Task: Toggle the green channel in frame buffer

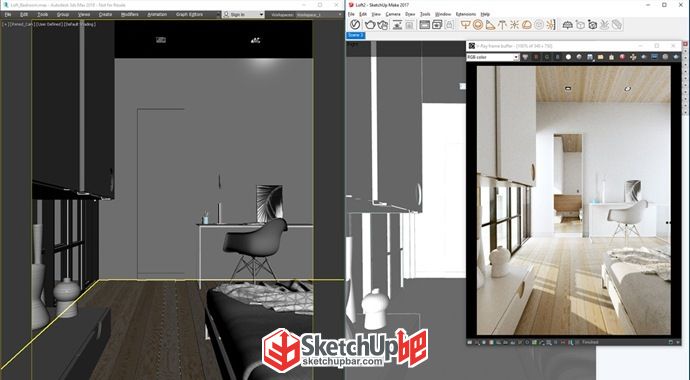Action: pyautogui.click(x=547, y=57)
